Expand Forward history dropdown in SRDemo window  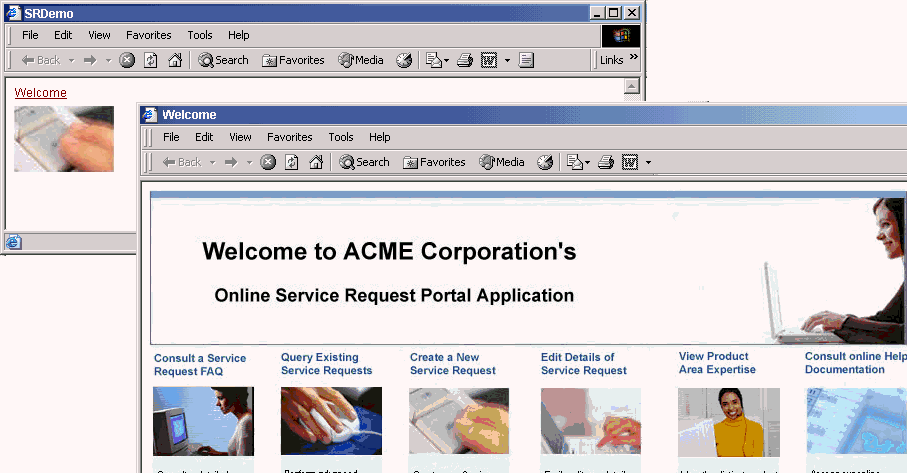point(108,60)
